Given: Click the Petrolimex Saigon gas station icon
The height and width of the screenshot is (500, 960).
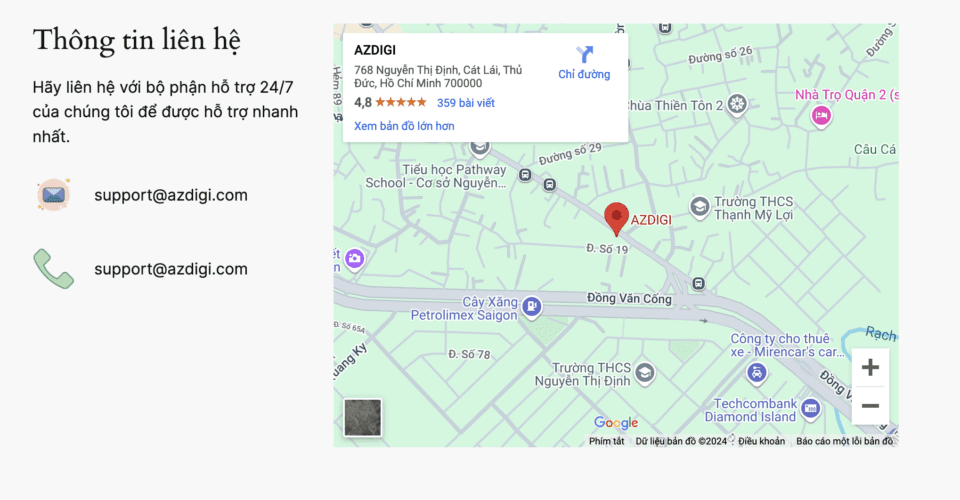Looking at the screenshot, I should pyautogui.click(x=531, y=306).
